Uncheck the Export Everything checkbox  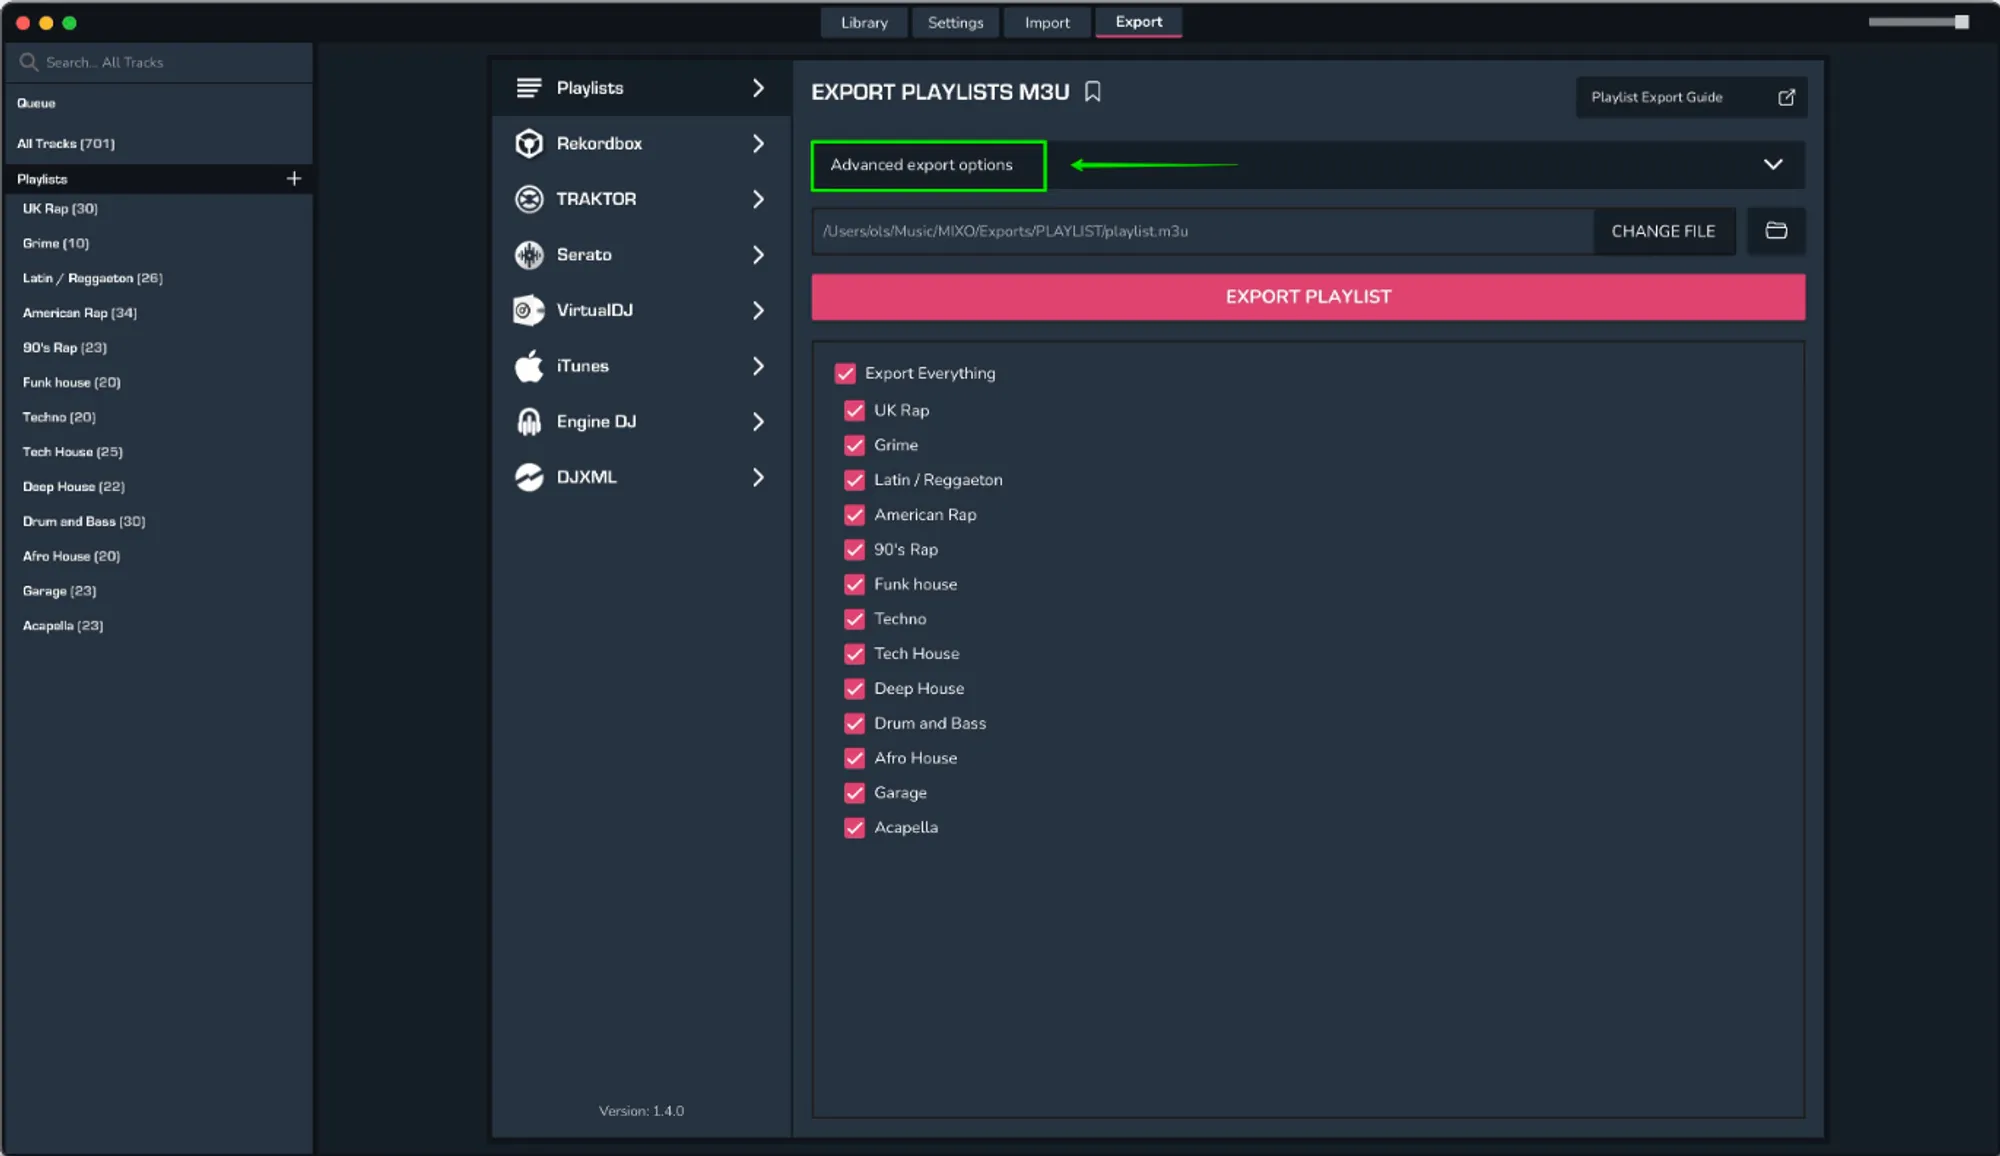pyautogui.click(x=845, y=373)
